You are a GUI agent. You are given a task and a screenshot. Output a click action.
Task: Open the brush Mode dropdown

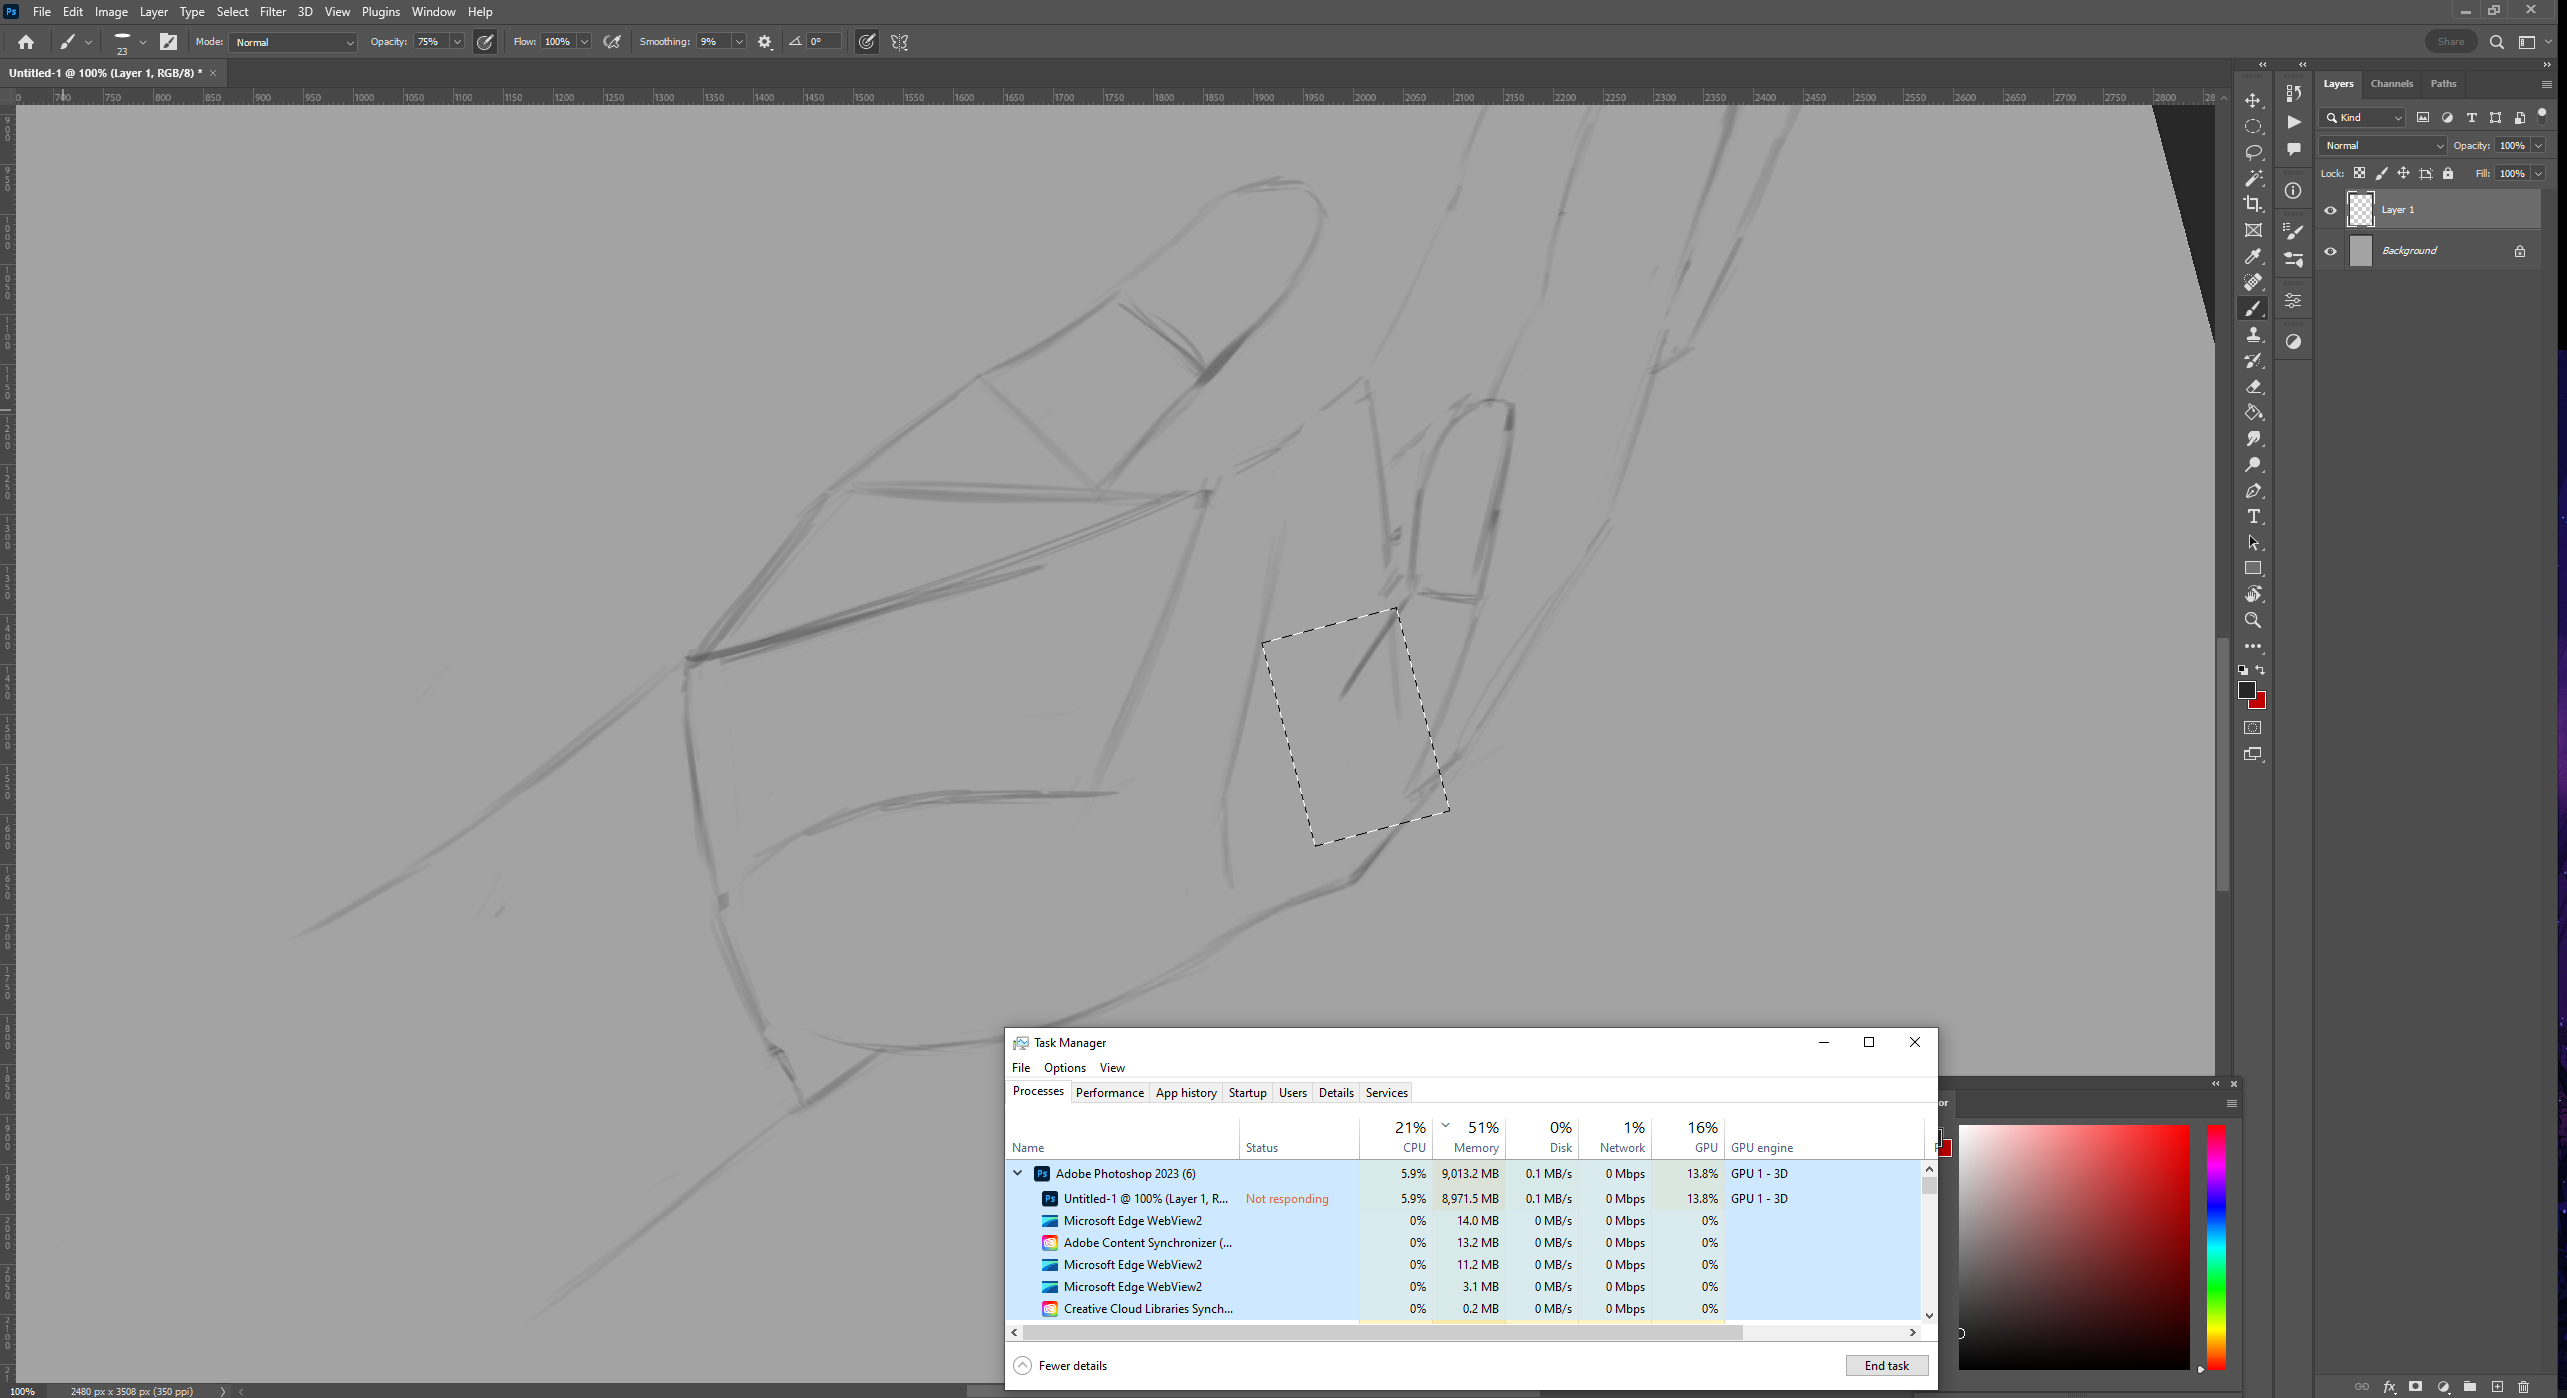point(293,42)
